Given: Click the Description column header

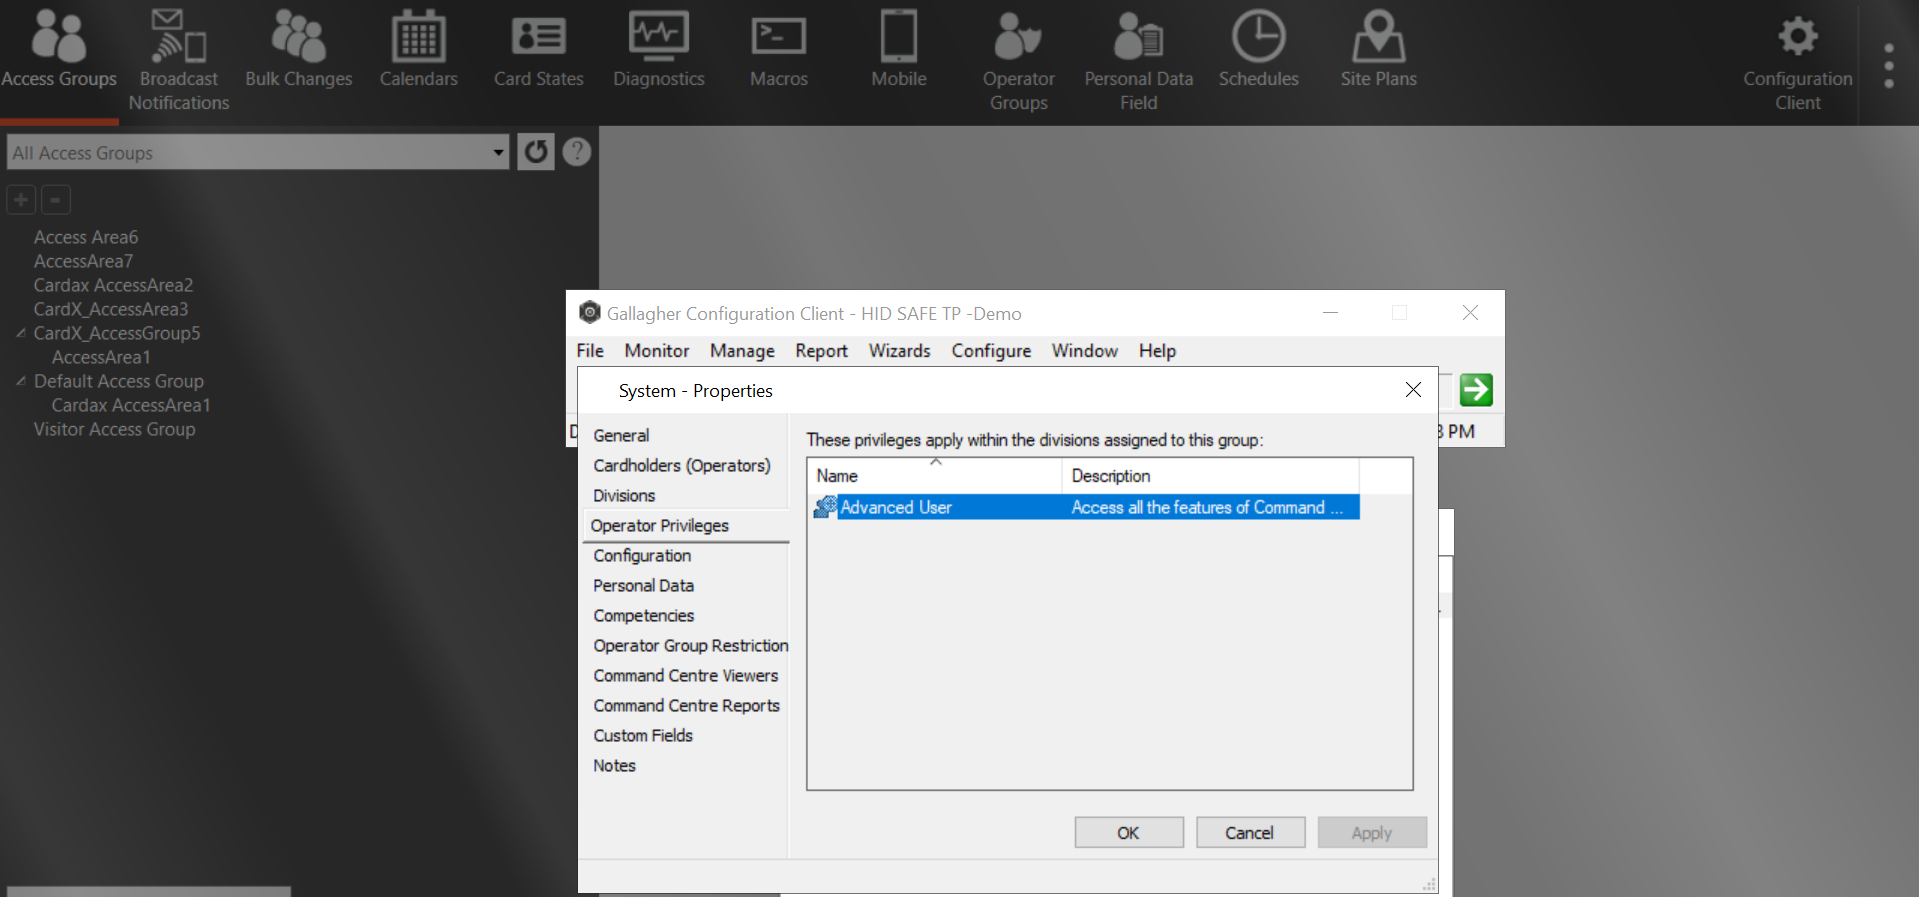Looking at the screenshot, I should [x=1210, y=476].
